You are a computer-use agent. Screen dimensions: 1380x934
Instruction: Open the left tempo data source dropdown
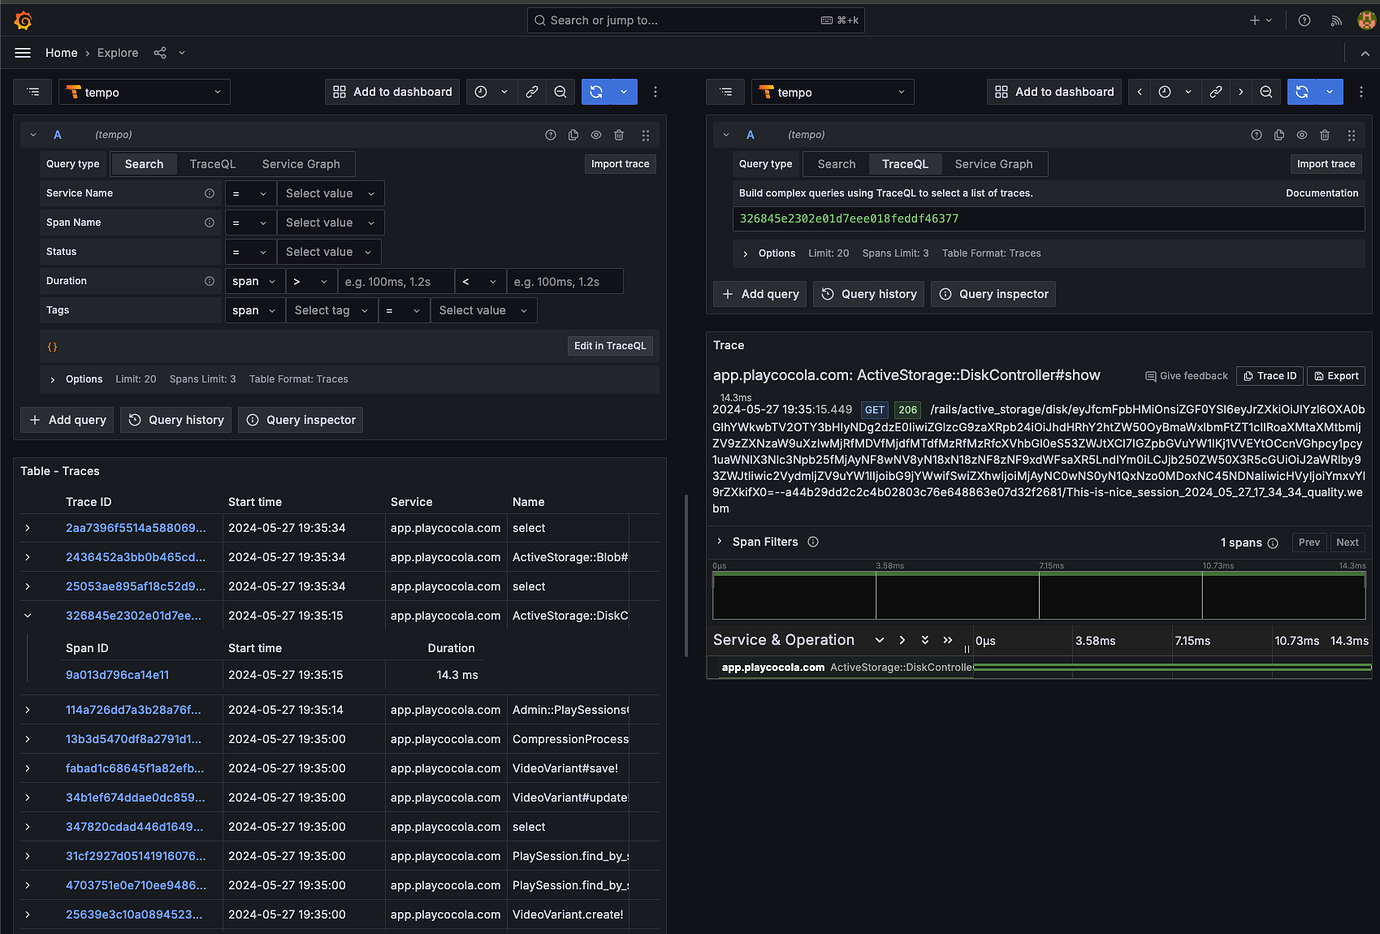click(144, 92)
